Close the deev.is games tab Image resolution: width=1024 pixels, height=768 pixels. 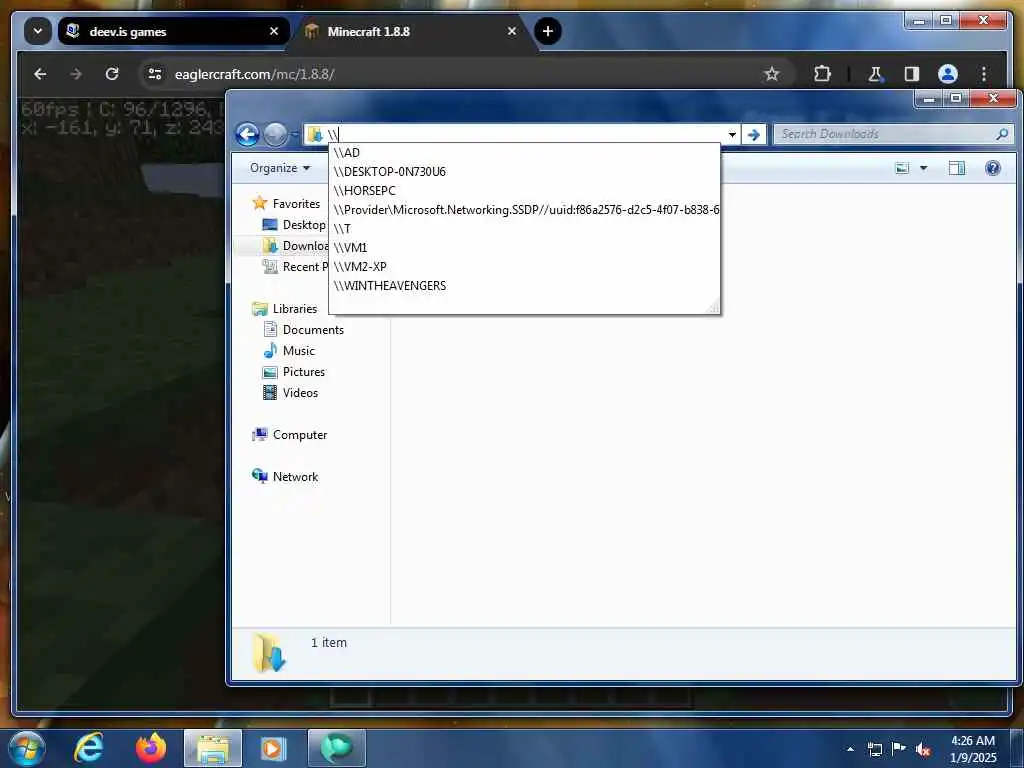point(274,31)
